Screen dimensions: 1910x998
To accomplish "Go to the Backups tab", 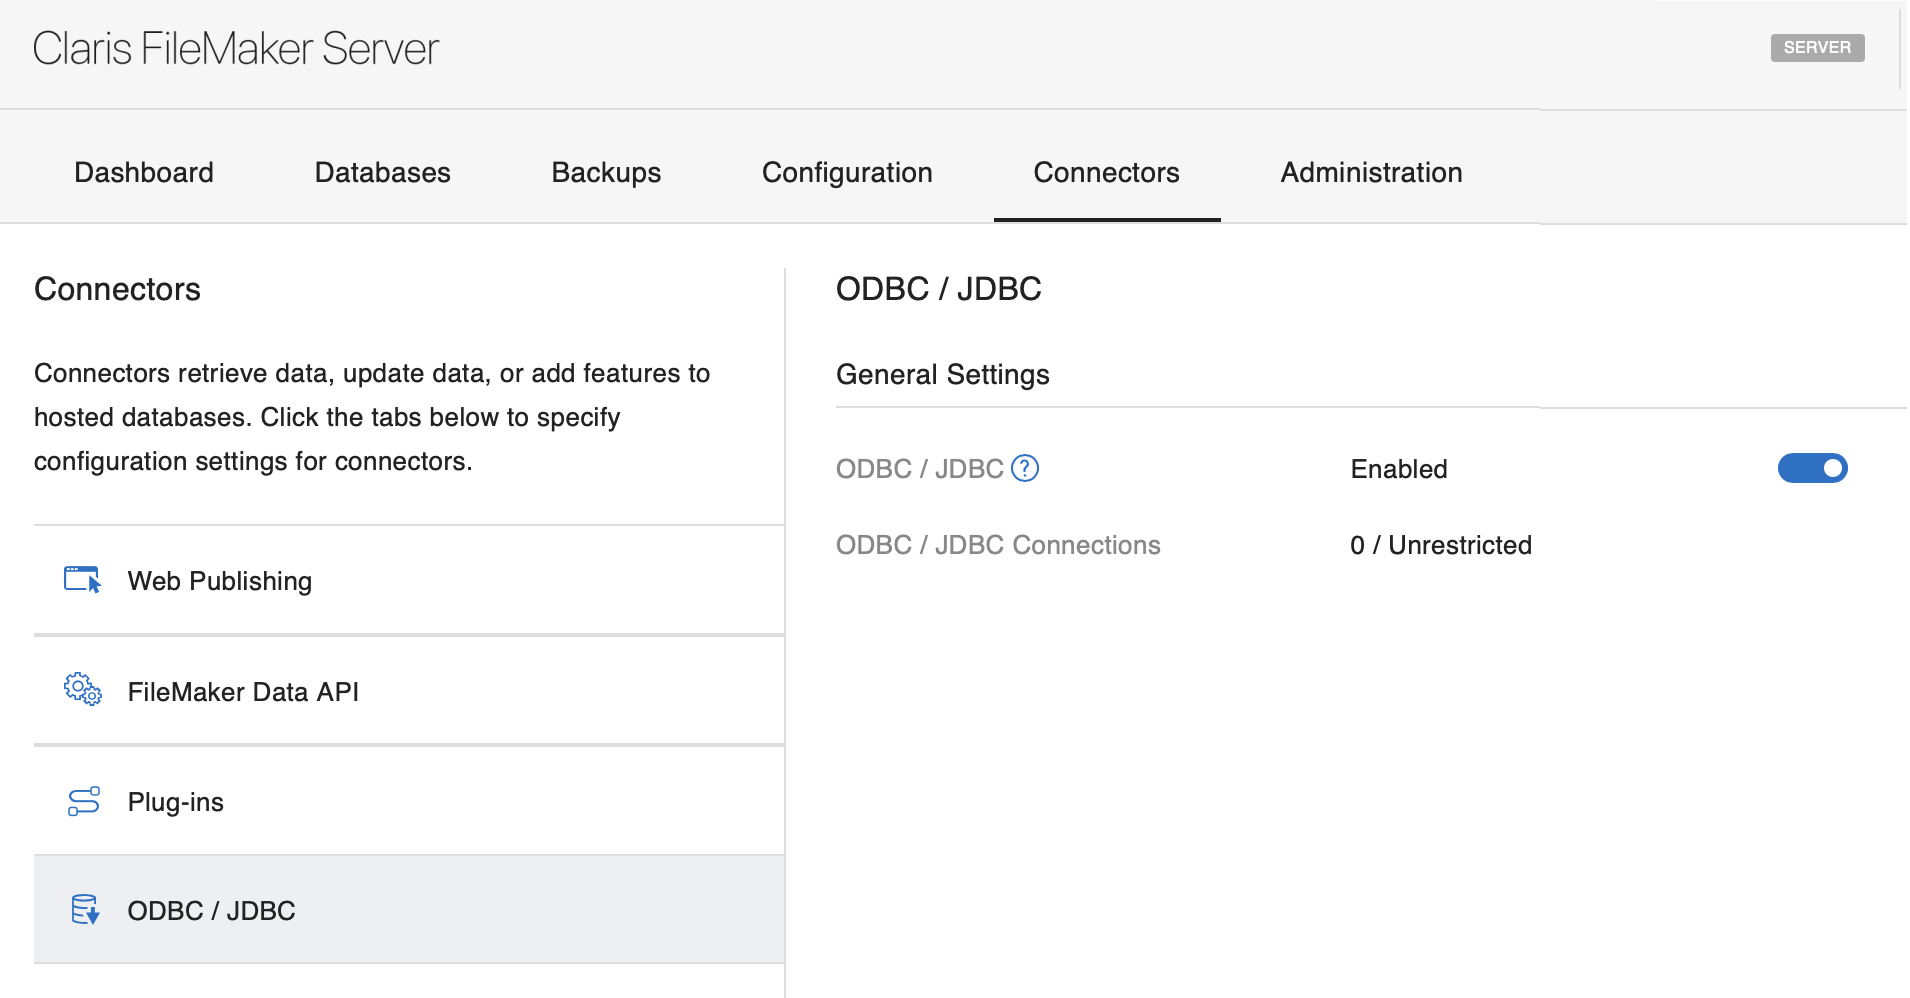I will pyautogui.click(x=606, y=172).
